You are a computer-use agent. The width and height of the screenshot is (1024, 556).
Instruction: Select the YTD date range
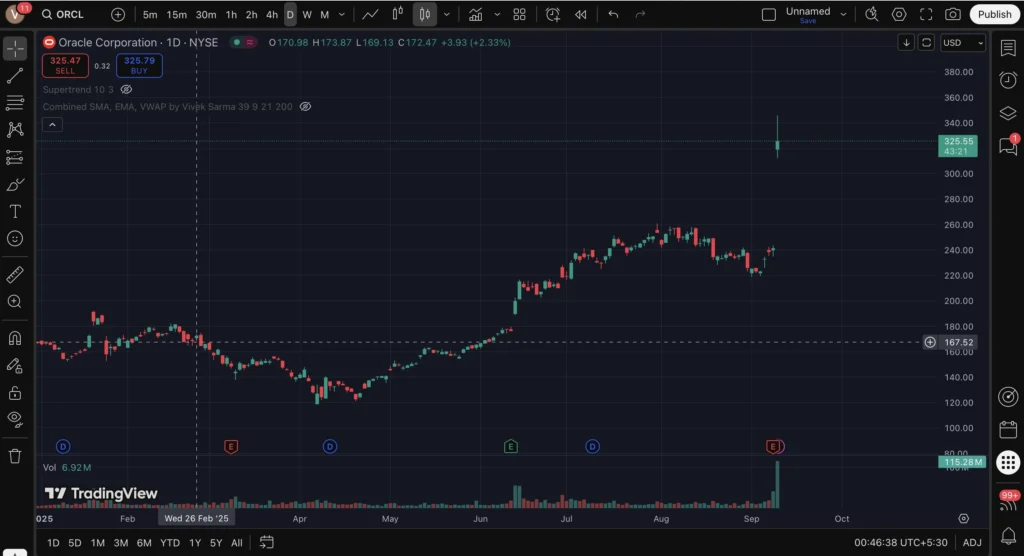pyautogui.click(x=170, y=542)
